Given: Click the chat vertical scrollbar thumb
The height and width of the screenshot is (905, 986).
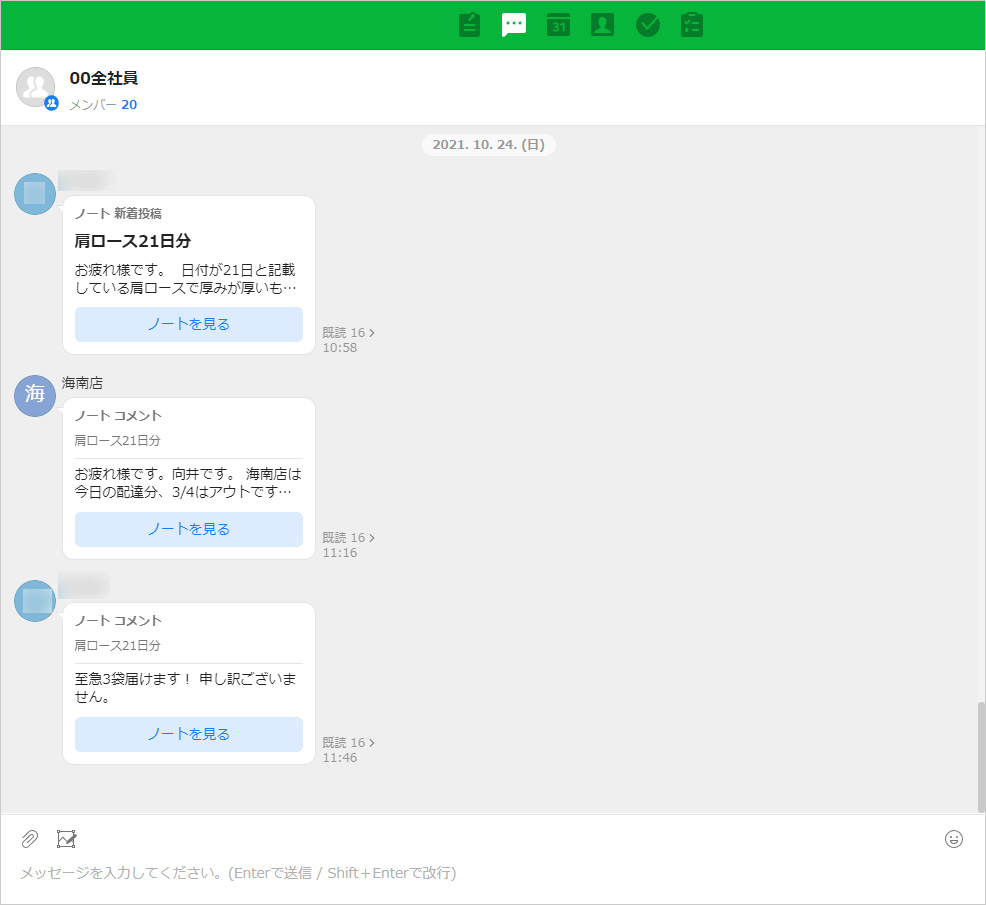Looking at the screenshot, I should point(980,756).
